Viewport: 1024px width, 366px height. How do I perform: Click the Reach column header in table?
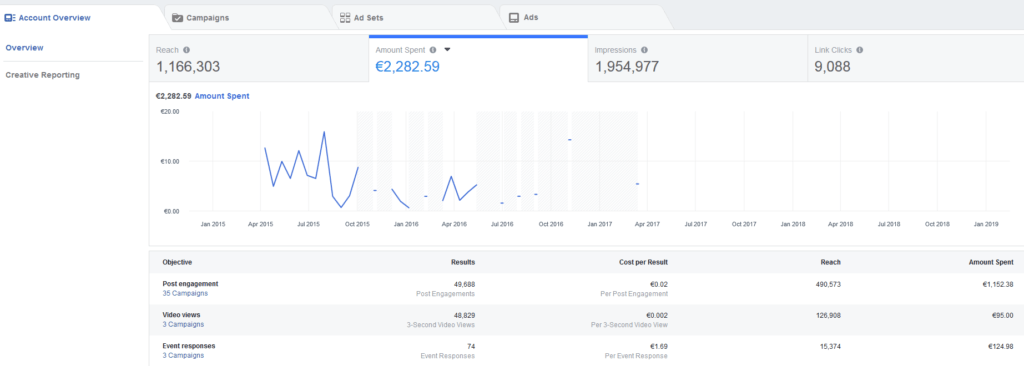click(831, 262)
